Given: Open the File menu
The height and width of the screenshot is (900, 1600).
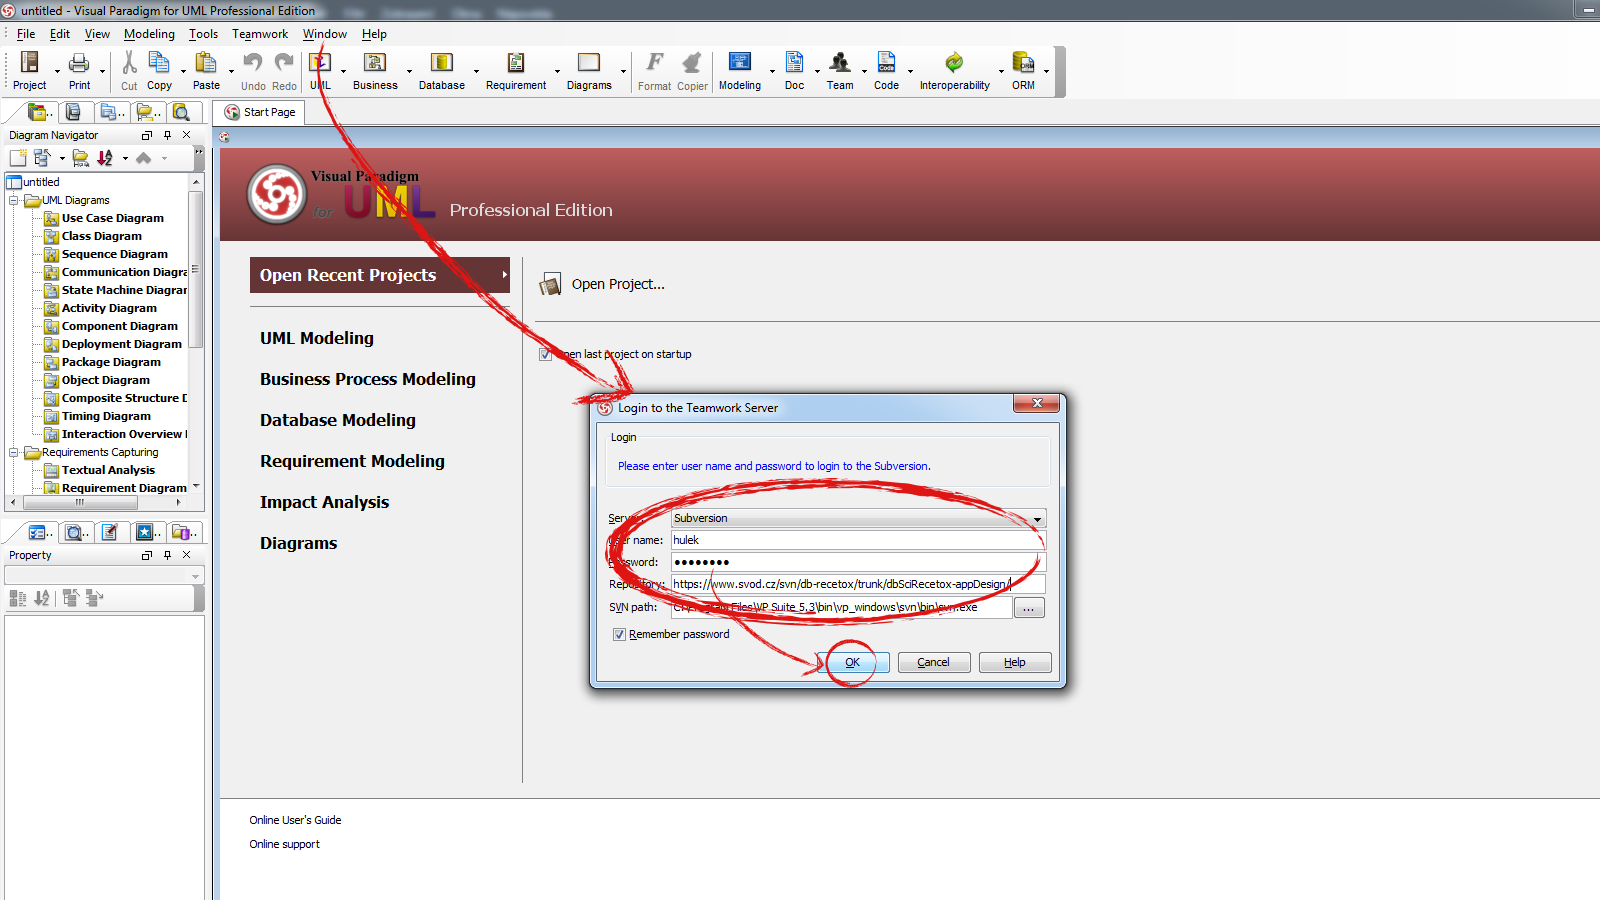Looking at the screenshot, I should pos(26,34).
